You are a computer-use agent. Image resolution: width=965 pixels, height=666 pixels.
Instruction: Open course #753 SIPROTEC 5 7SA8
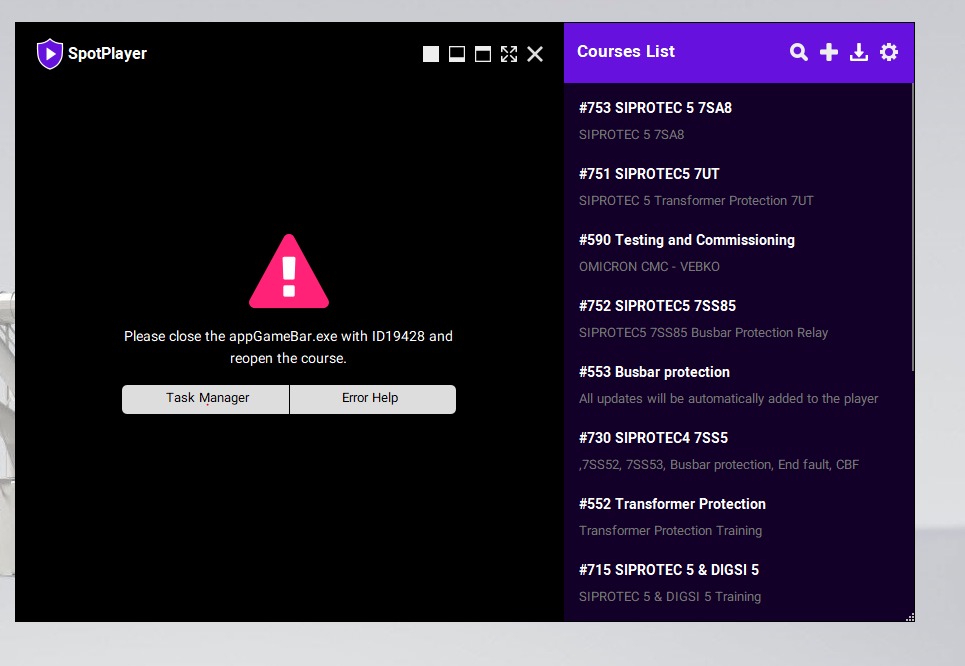click(x=655, y=108)
